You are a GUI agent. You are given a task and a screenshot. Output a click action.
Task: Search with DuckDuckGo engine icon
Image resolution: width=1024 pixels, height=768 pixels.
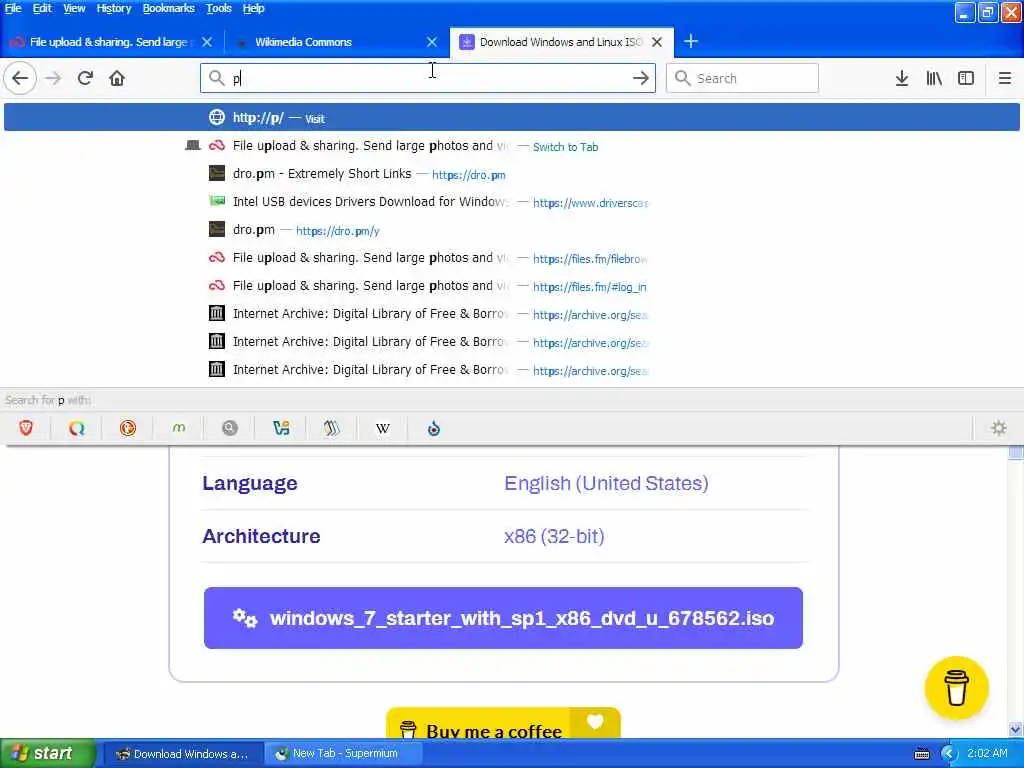pyautogui.click(x=128, y=428)
